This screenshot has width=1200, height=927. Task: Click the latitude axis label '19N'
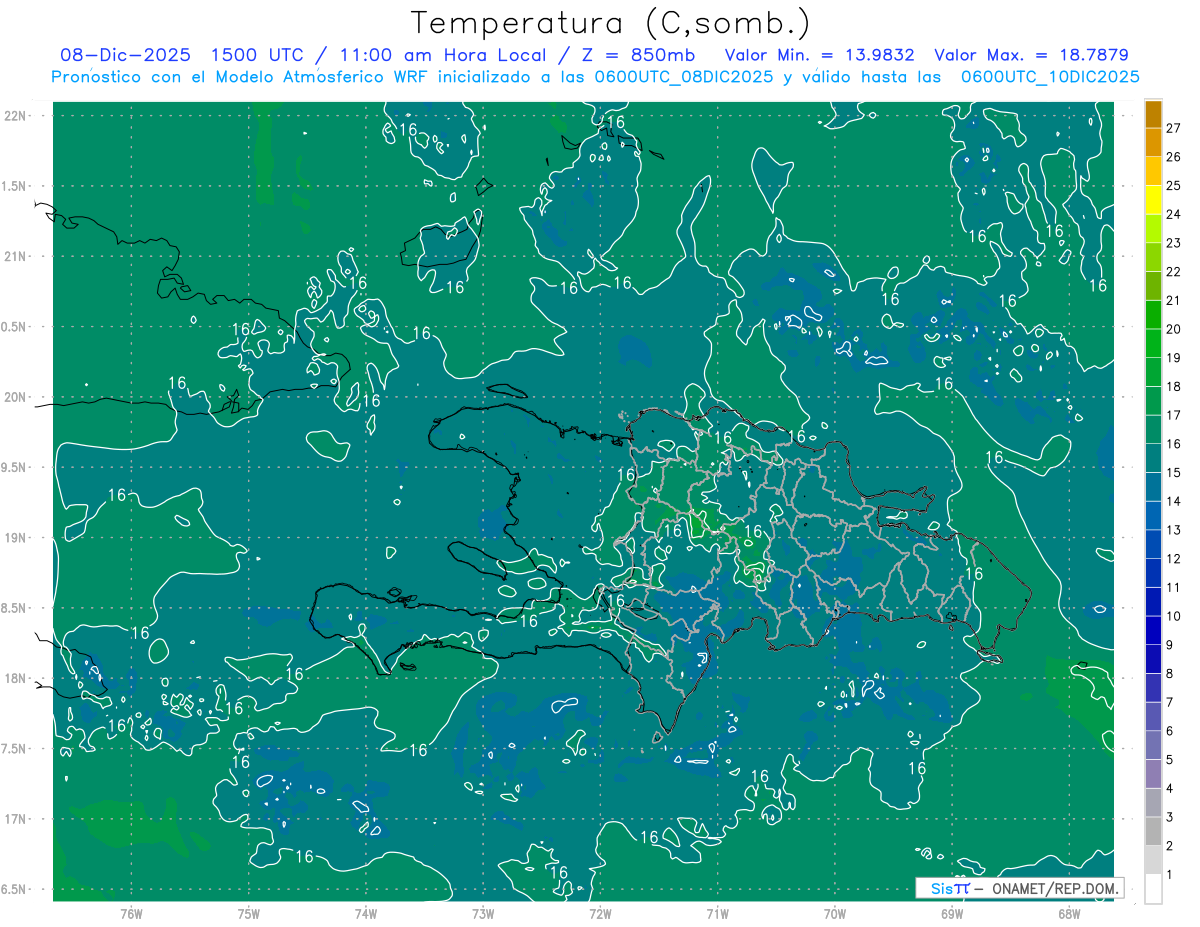15,537
